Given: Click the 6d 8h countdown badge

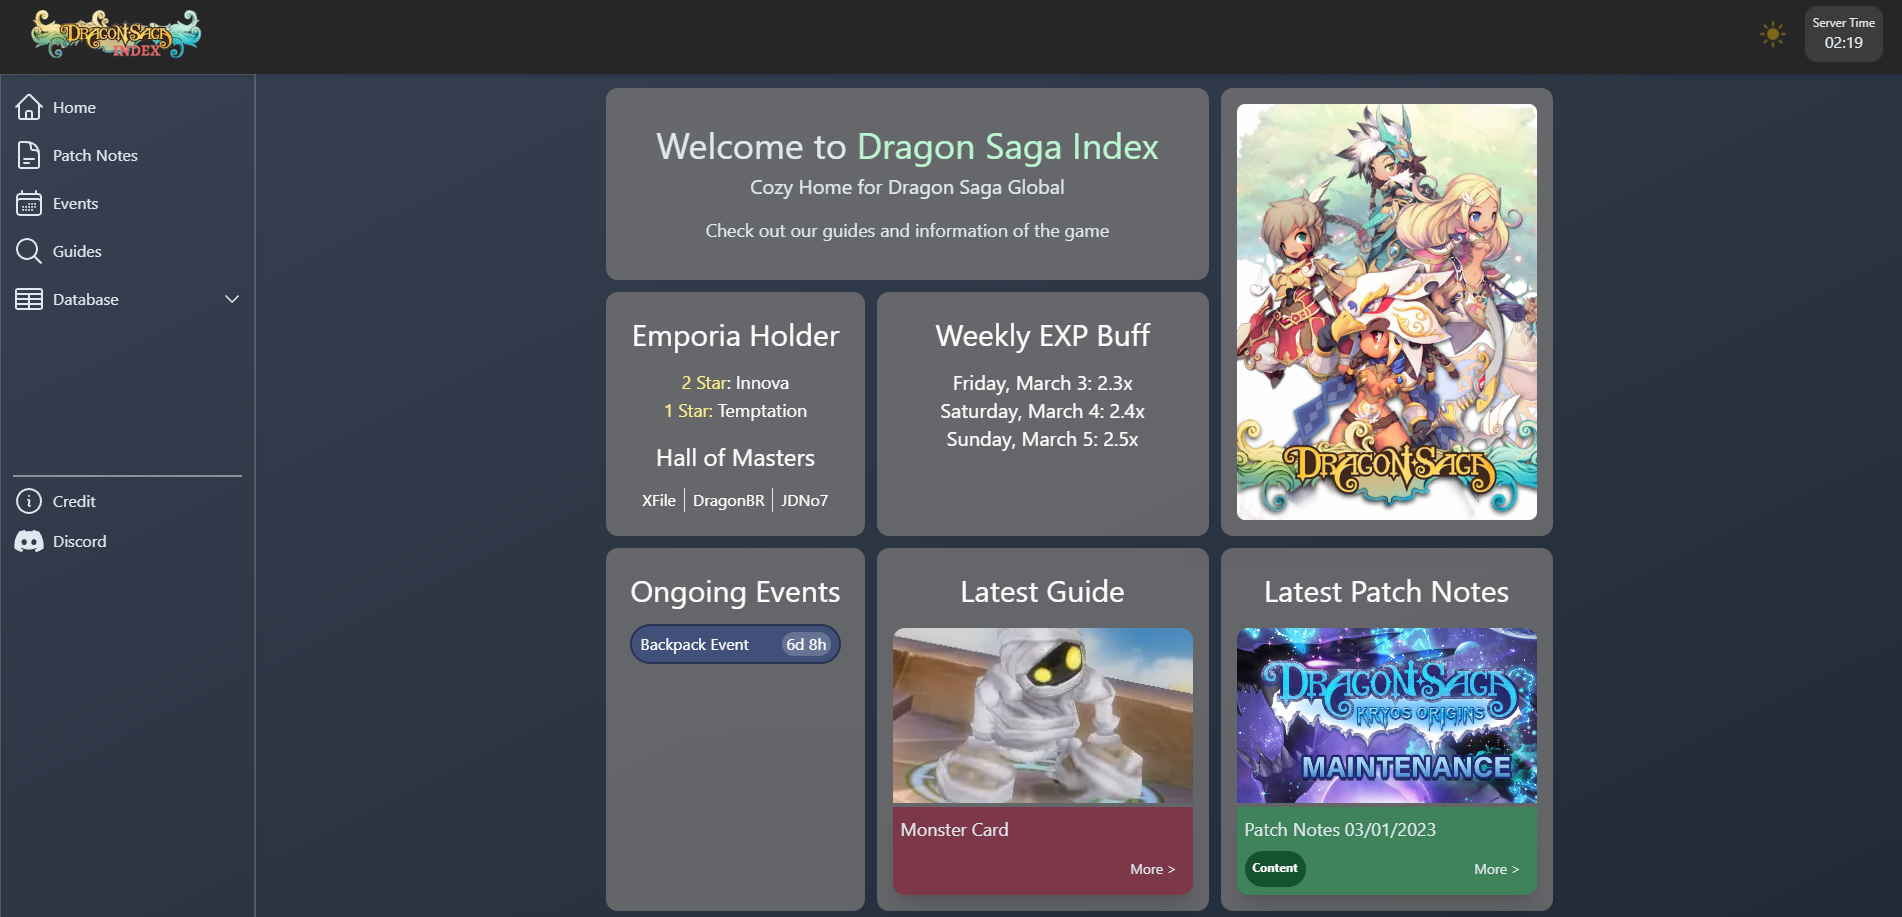Looking at the screenshot, I should pos(806,644).
